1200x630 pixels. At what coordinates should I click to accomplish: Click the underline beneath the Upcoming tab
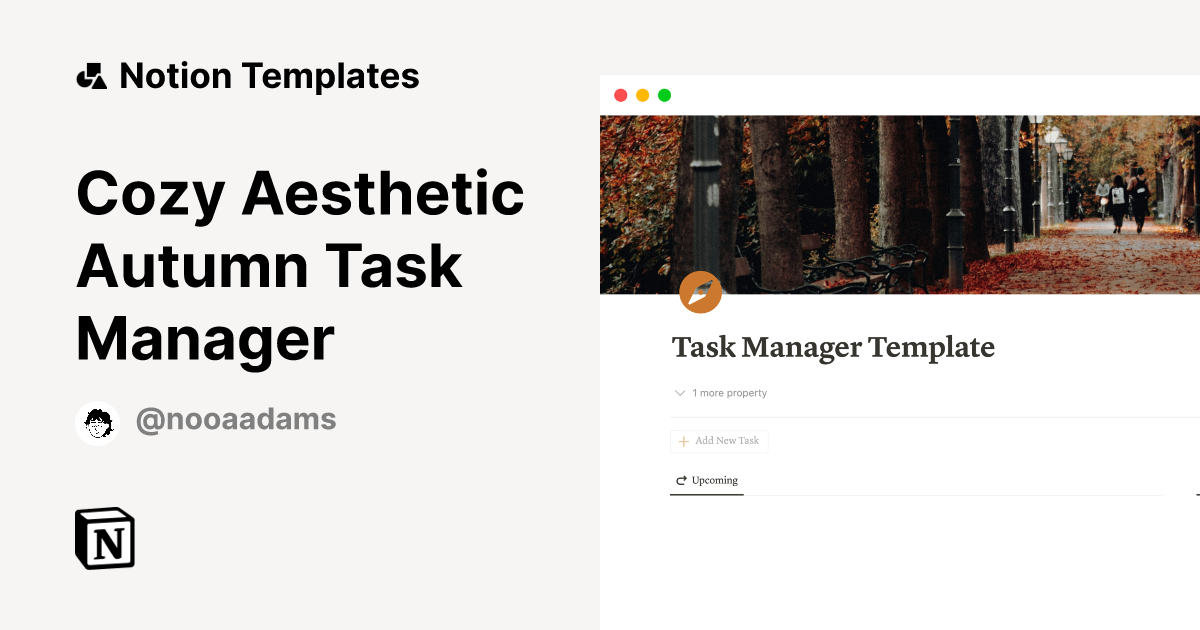point(707,494)
